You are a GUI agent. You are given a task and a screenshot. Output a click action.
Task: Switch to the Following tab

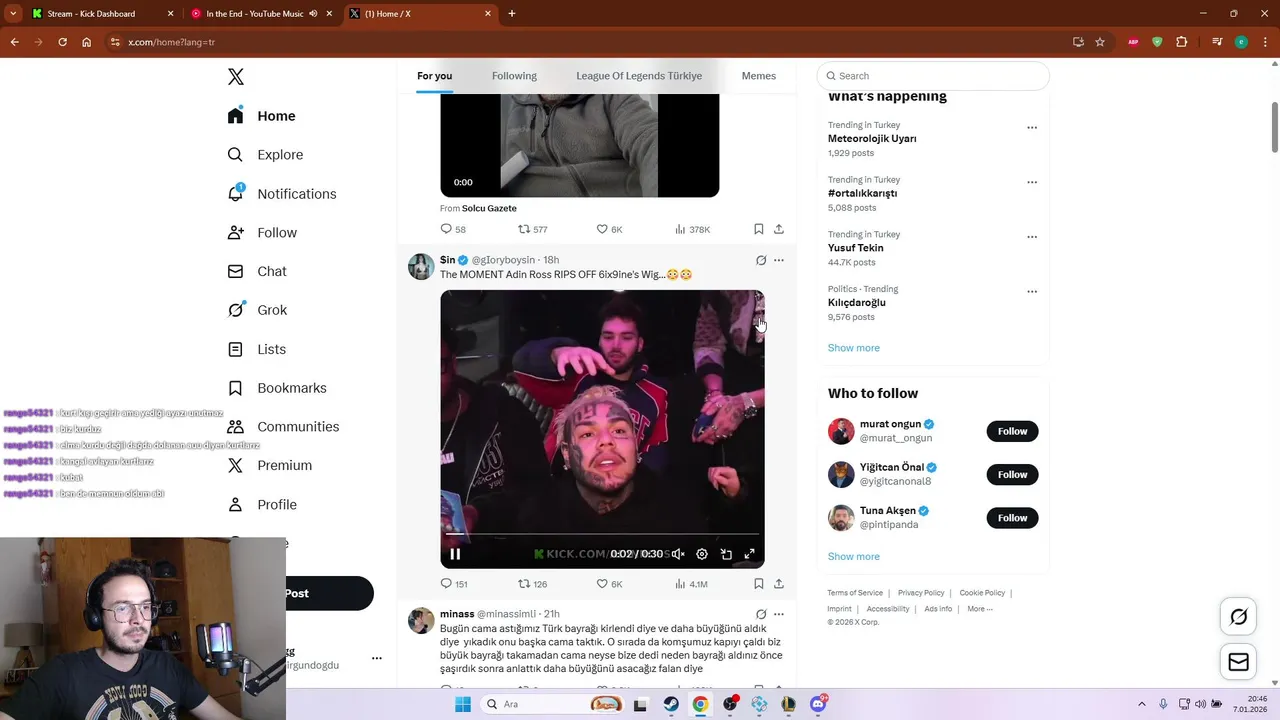514,76
